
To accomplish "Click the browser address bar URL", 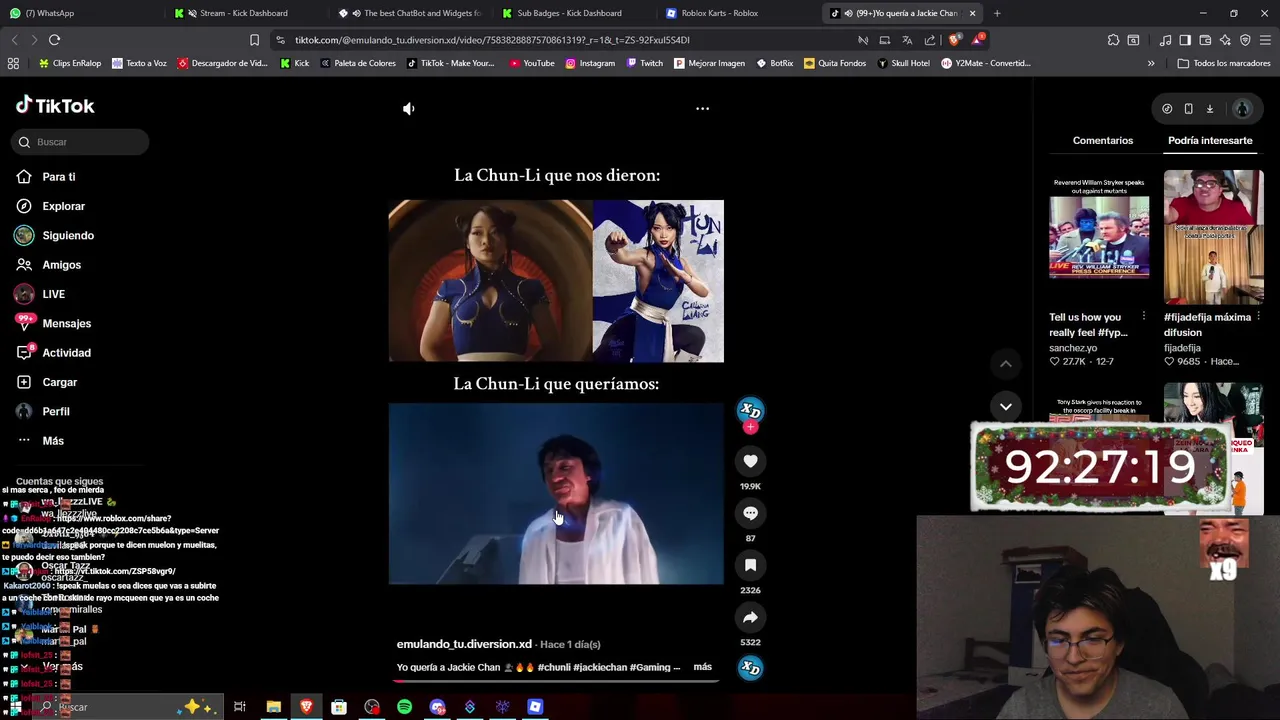I will (492, 40).
